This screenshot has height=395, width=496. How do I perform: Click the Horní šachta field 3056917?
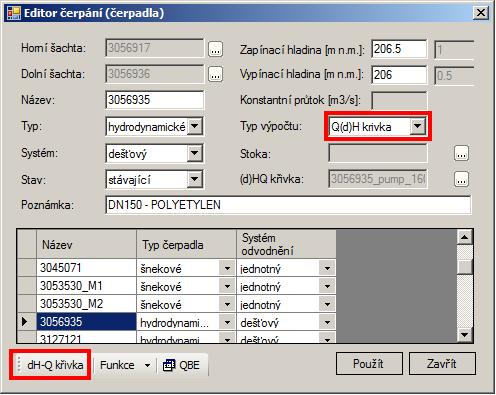point(154,48)
